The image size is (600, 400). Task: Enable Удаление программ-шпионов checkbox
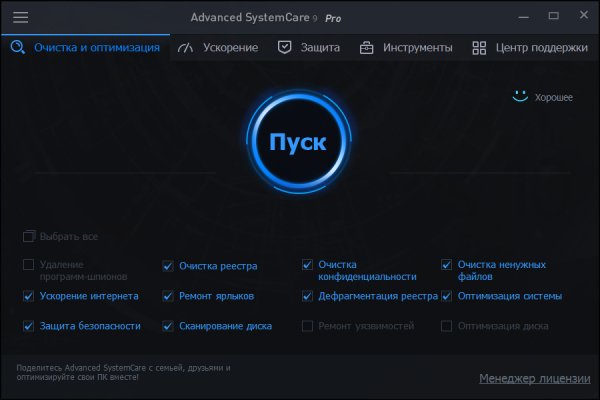click(28, 264)
